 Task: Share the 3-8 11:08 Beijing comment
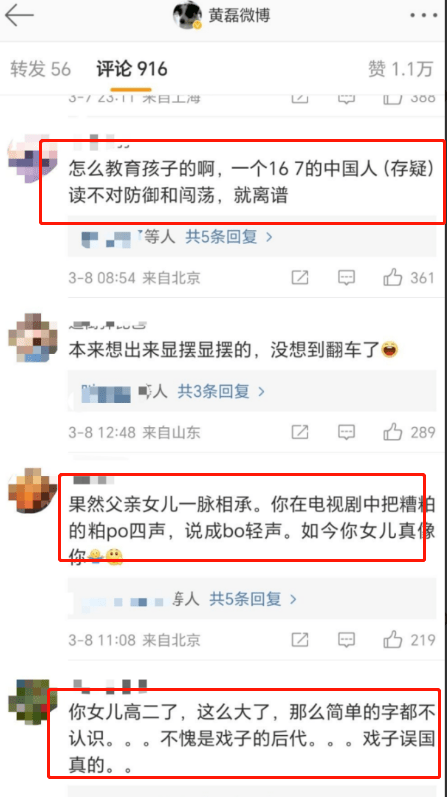(x=300, y=638)
